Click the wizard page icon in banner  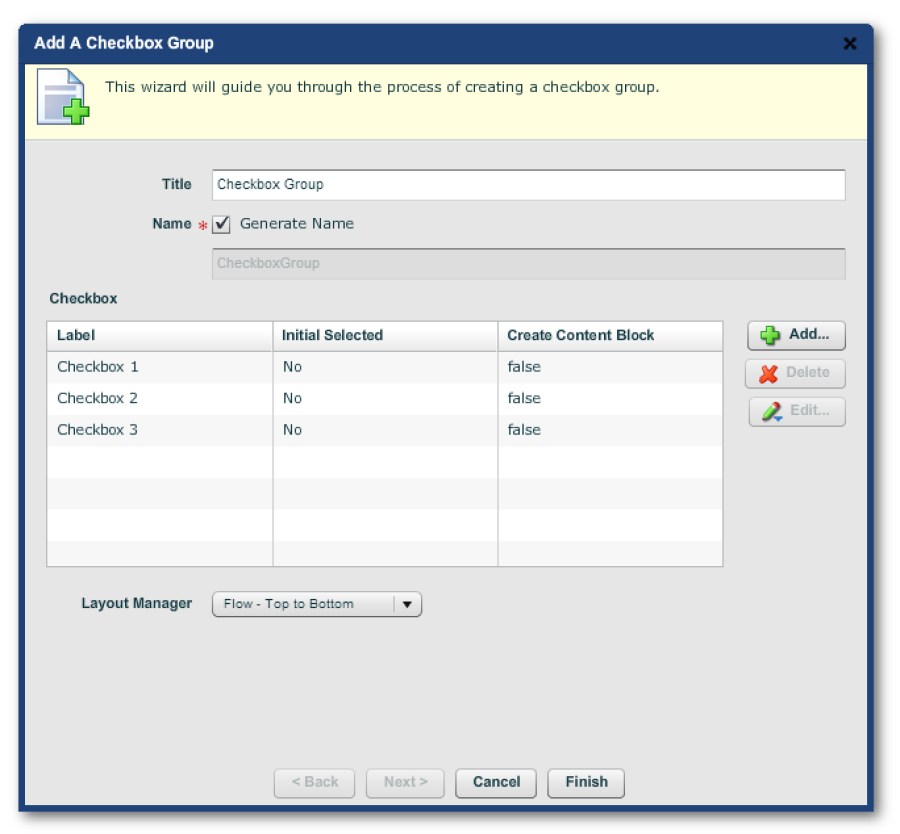(63, 96)
